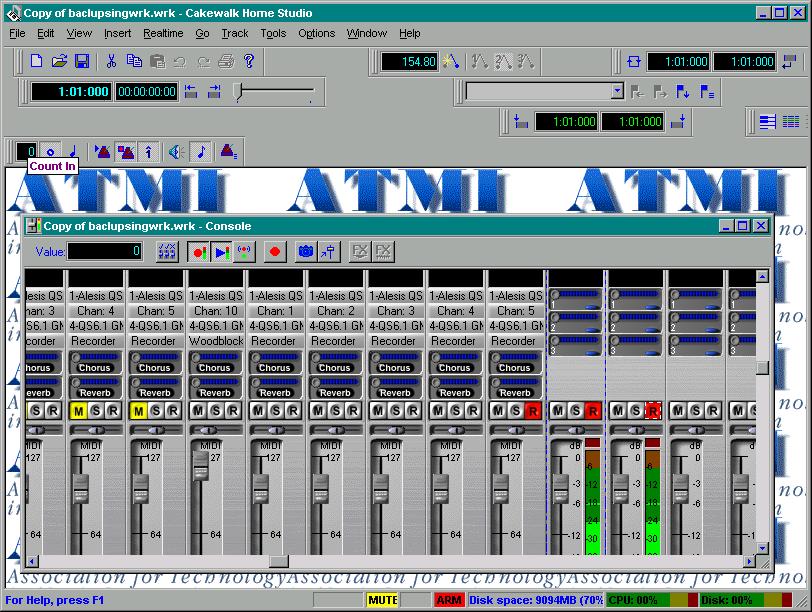Open metronome settings icon with lines

click(228, 152)
